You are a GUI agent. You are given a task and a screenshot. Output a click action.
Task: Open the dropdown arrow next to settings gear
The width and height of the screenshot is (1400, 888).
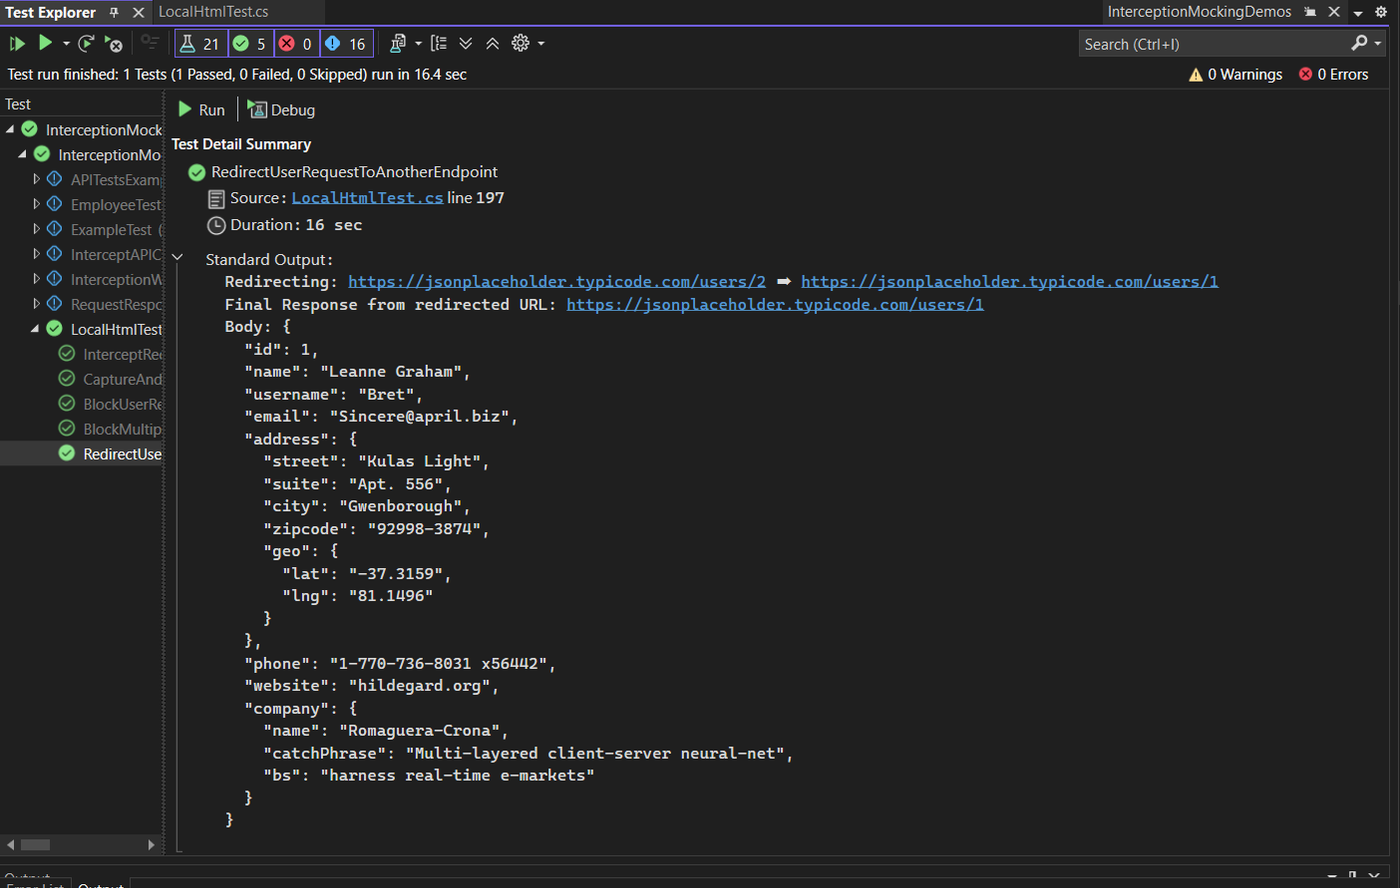click(x=541, y=44)
